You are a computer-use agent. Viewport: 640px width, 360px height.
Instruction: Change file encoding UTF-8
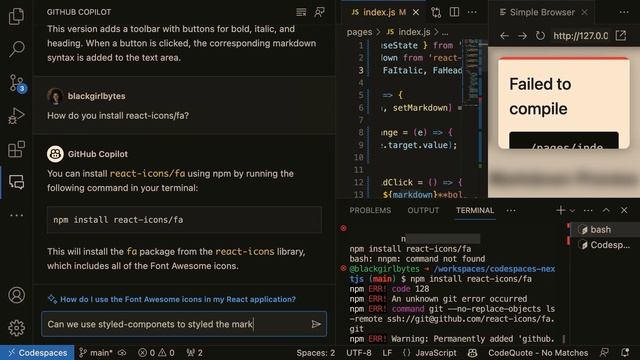pos(359,353)
